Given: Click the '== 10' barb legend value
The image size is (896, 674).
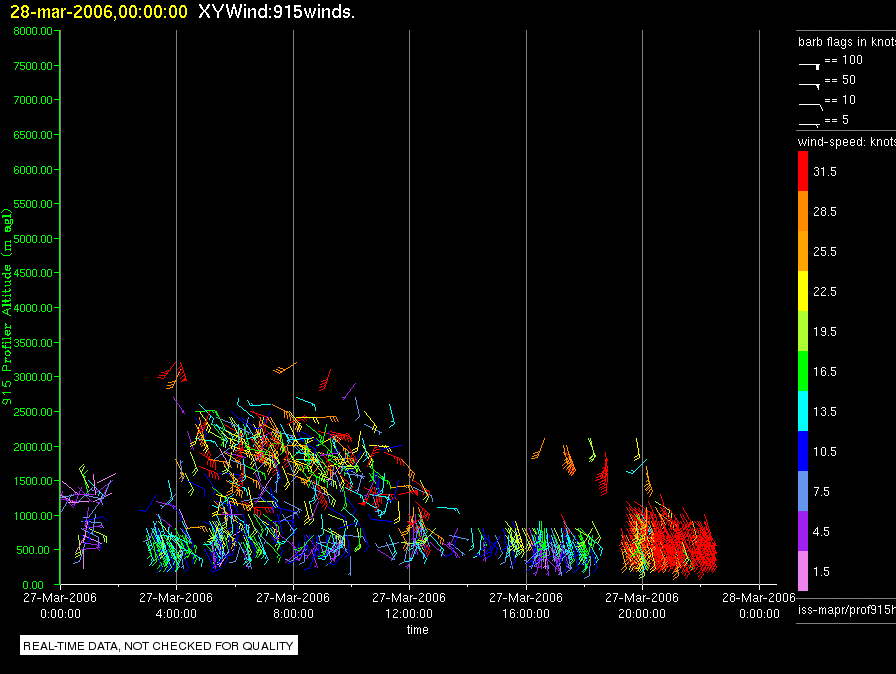Looking at the screenshot, I should [840, 100].
